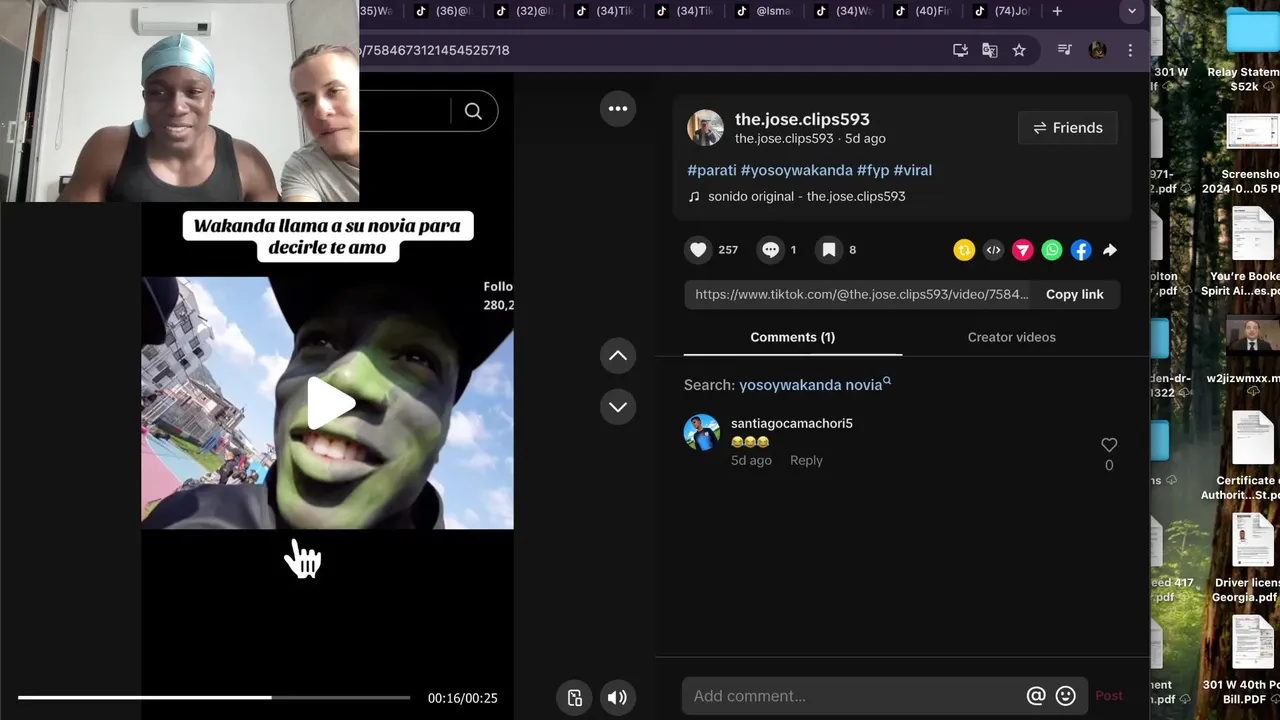Image resolution: width=1280 pixels, height=720 pixels.
Task: Switch to Creator videos tab
Action: [x=1011, y=337]
